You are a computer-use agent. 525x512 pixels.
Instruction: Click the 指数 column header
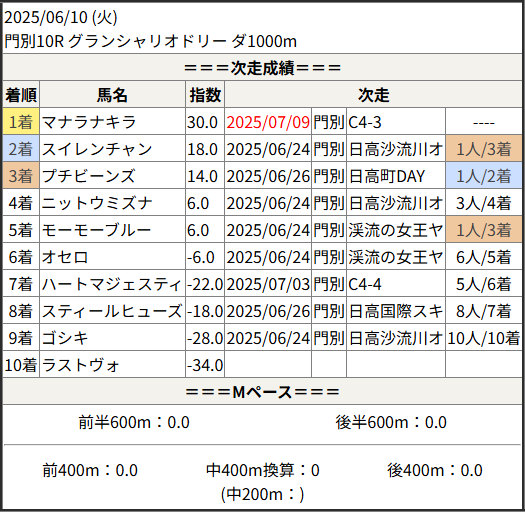coord(205,94)
